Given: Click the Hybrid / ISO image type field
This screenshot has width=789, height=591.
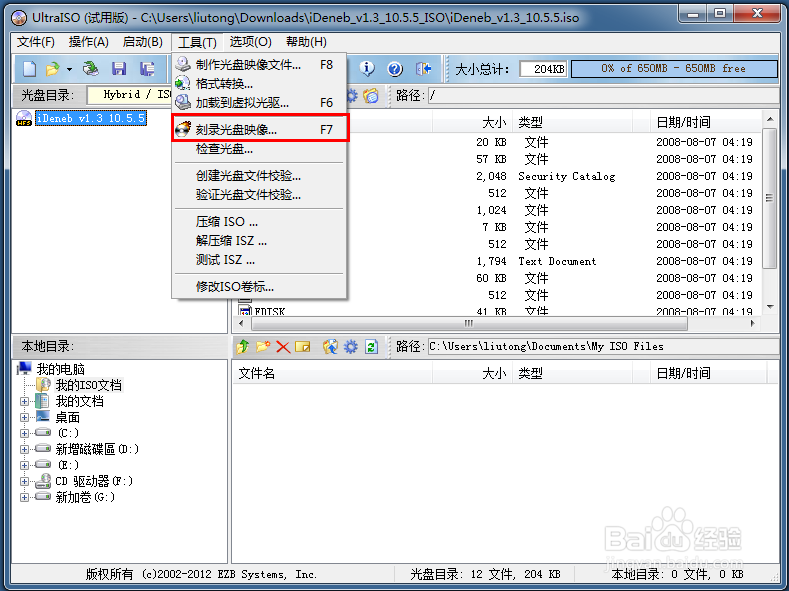Looking at the screenshot, I should [129, 95].
